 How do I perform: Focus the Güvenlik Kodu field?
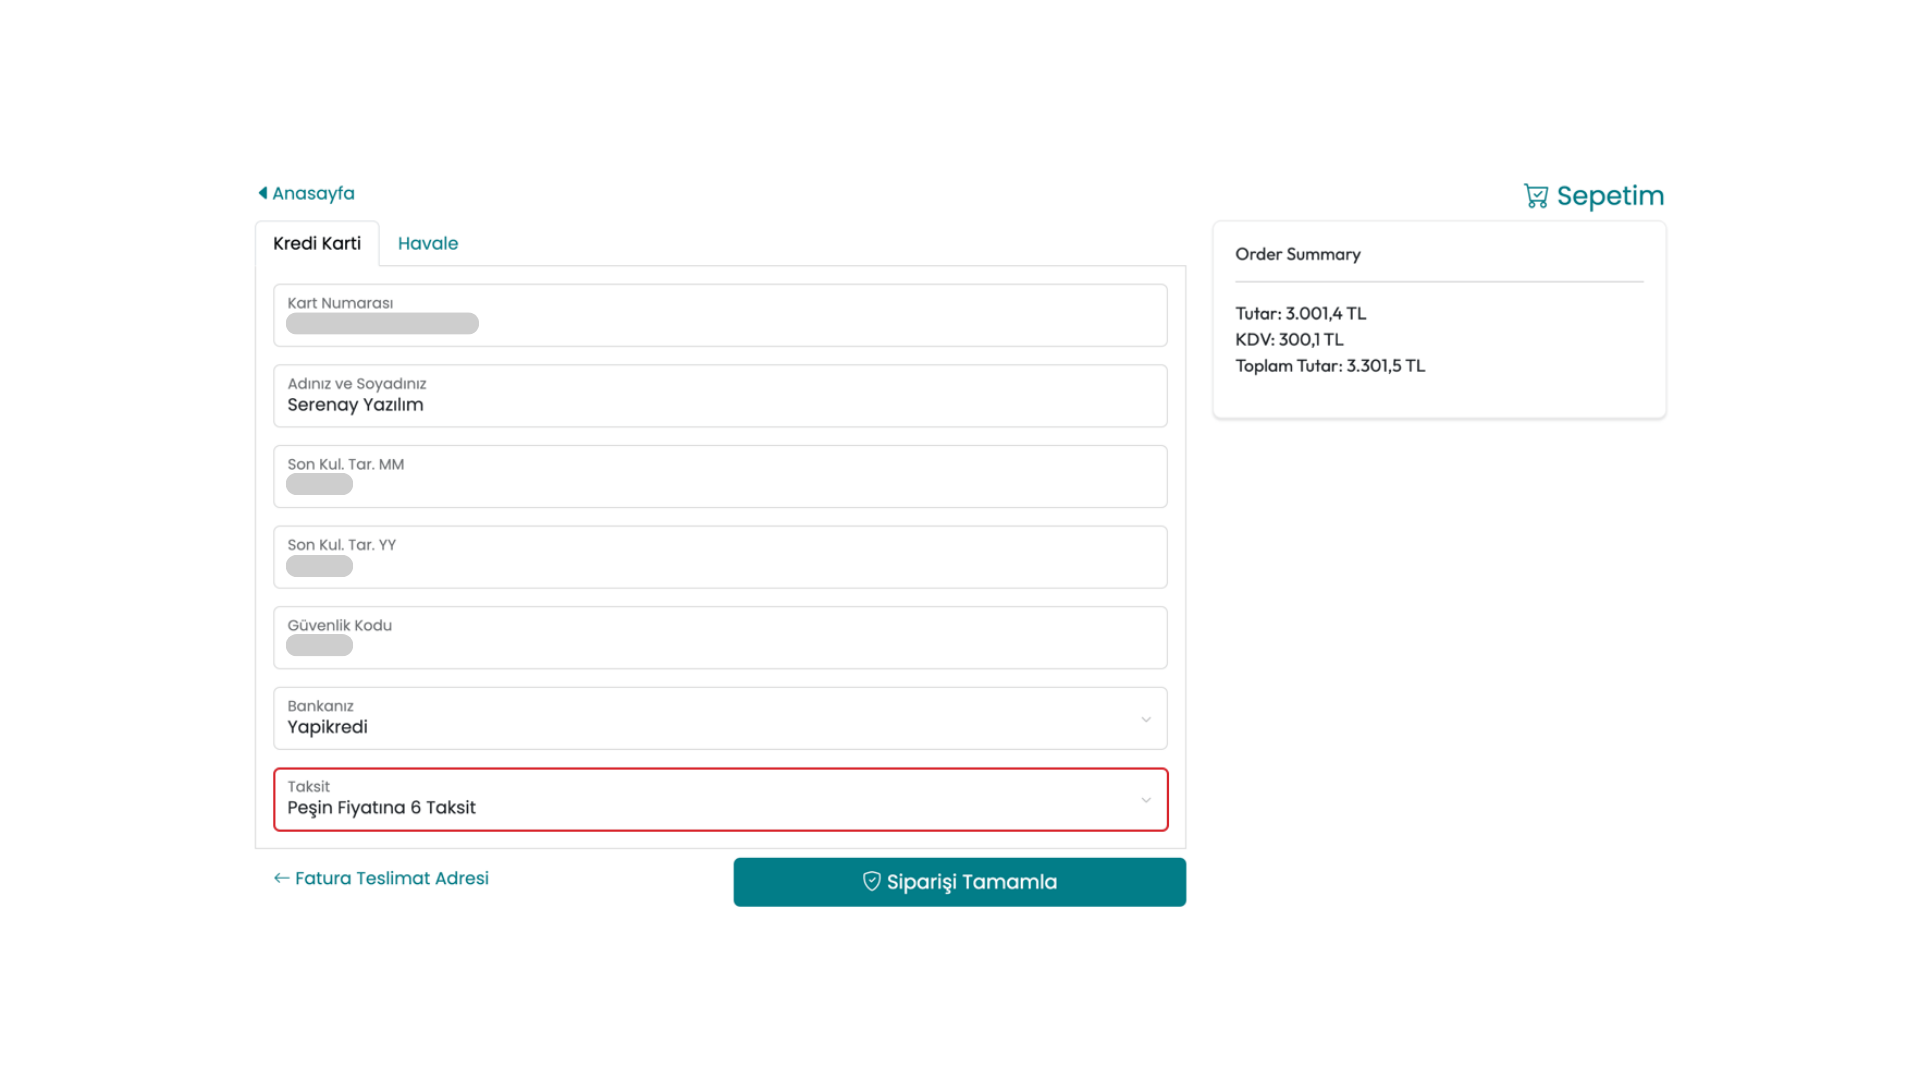pyautogui.click(x=720, y=638)
